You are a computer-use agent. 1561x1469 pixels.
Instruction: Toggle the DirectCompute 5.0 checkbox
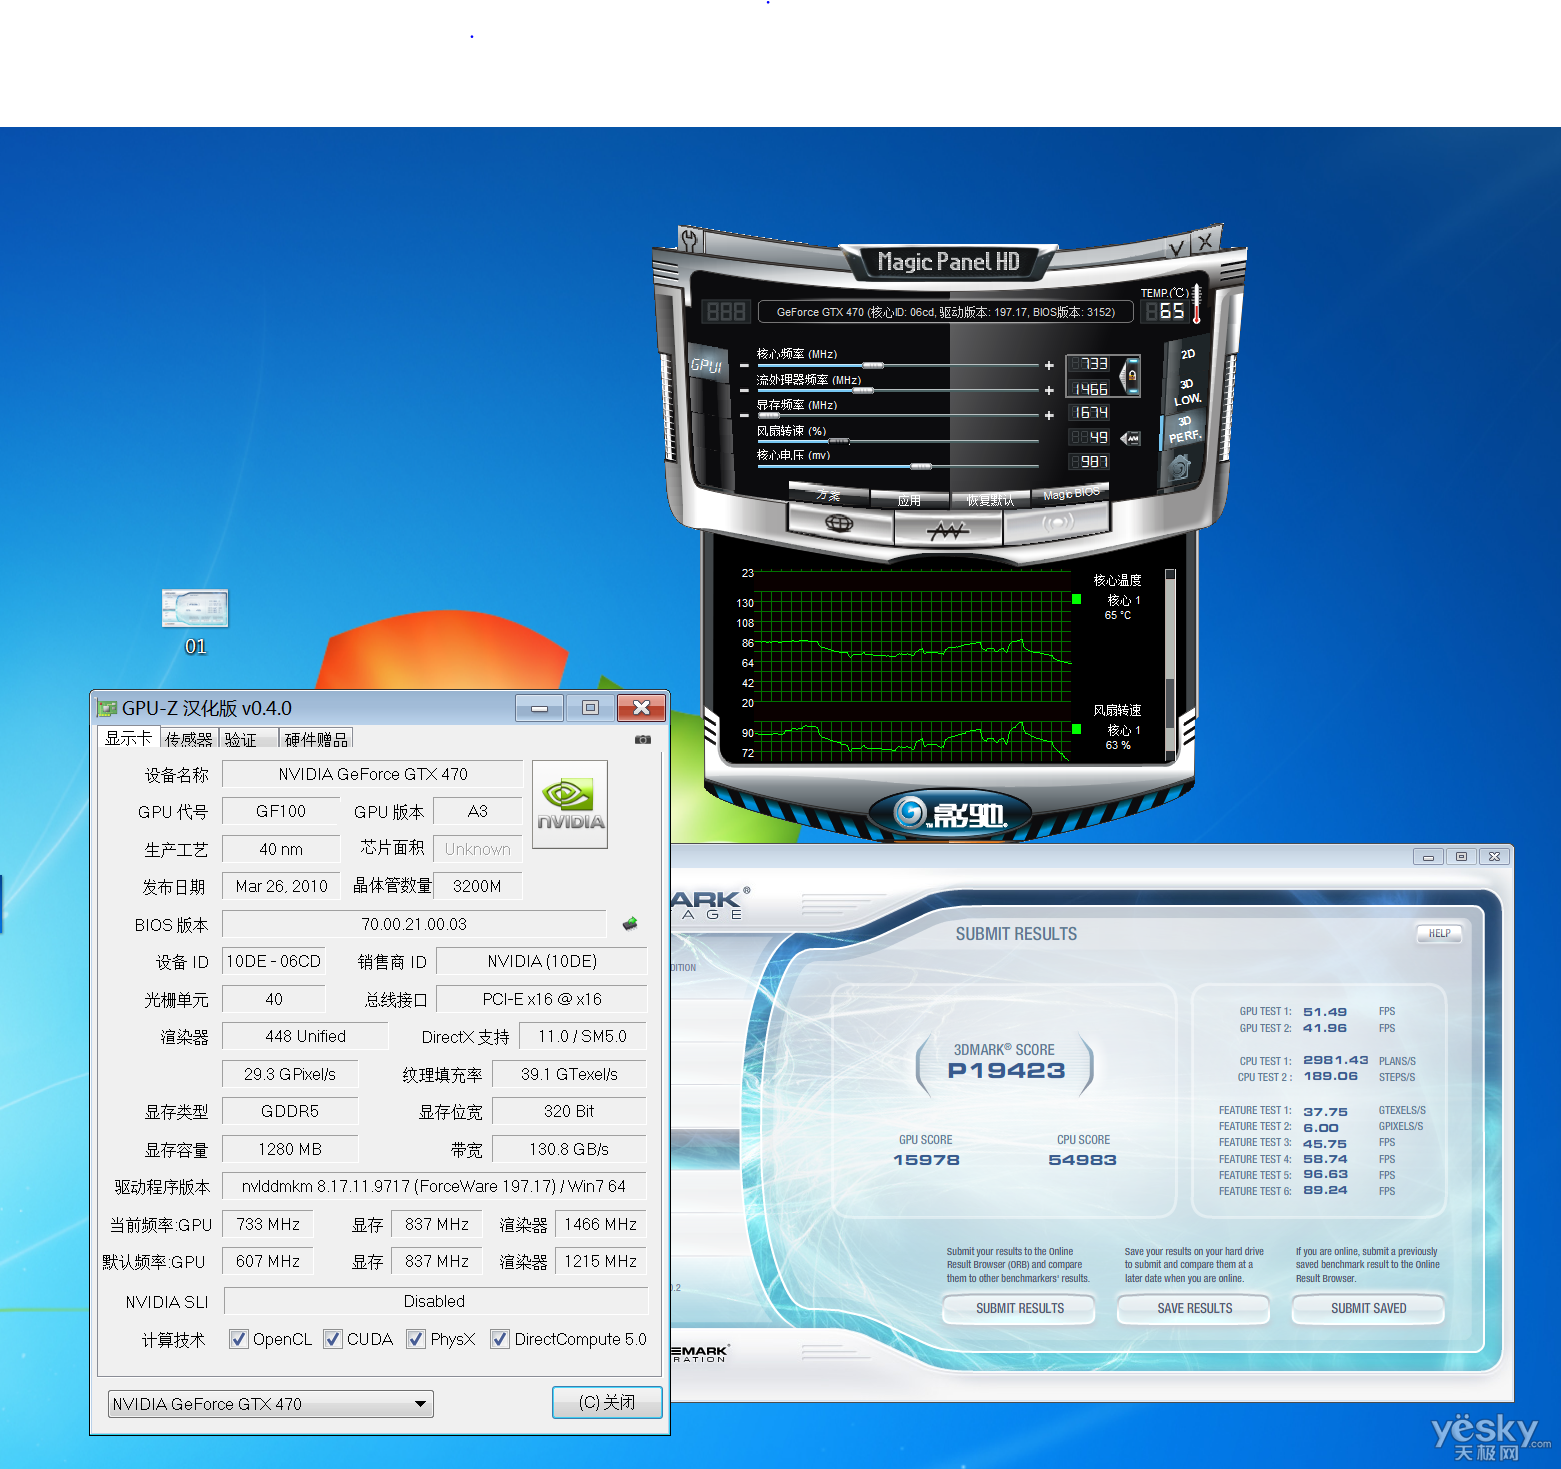click(x=500, y=1339)
